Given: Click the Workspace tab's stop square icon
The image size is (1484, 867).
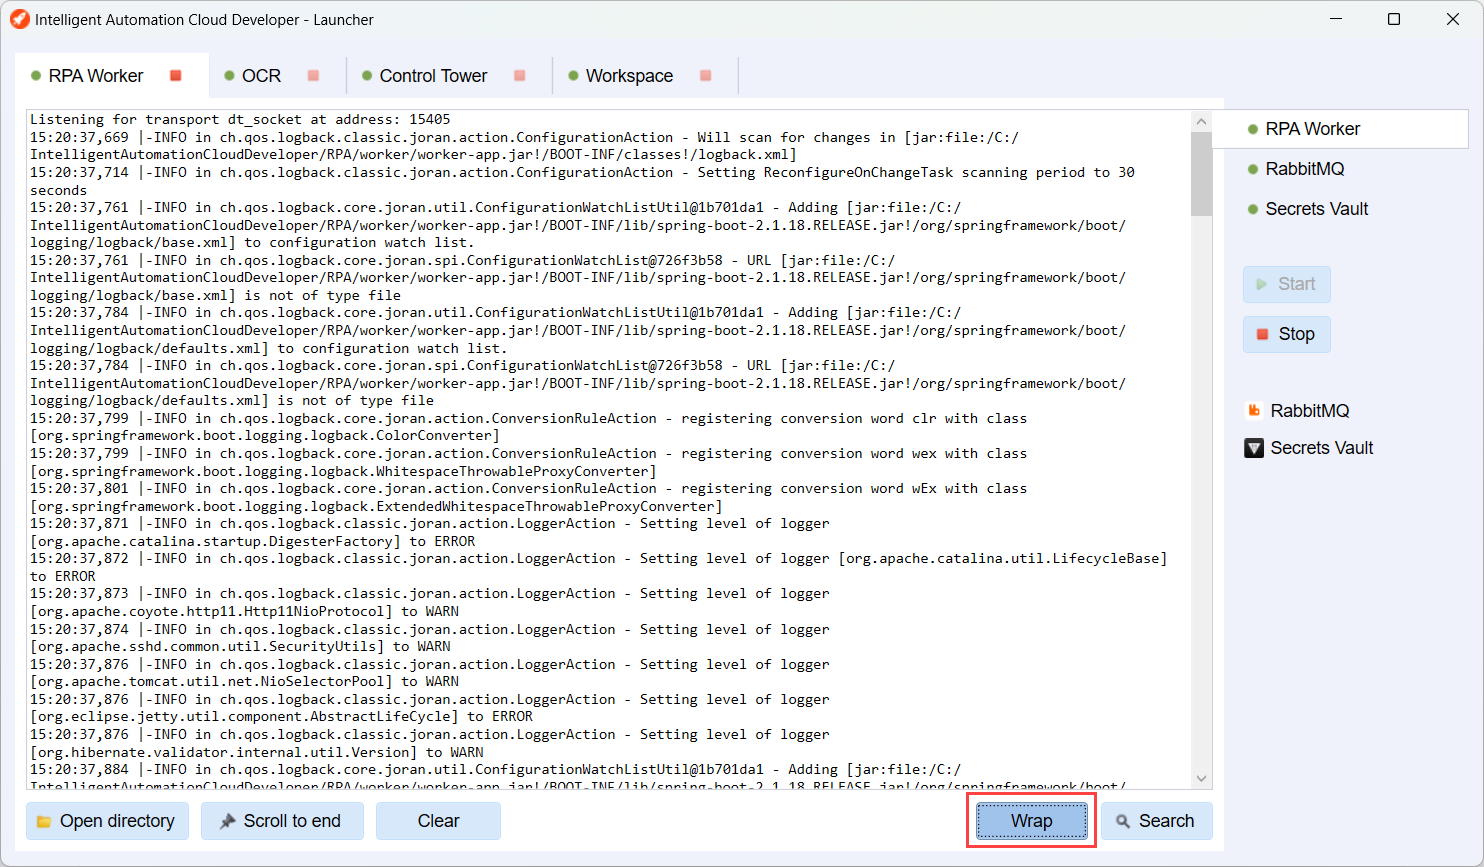Looking at the screenshot, I should pyautogui.click(x=705, y=76).
